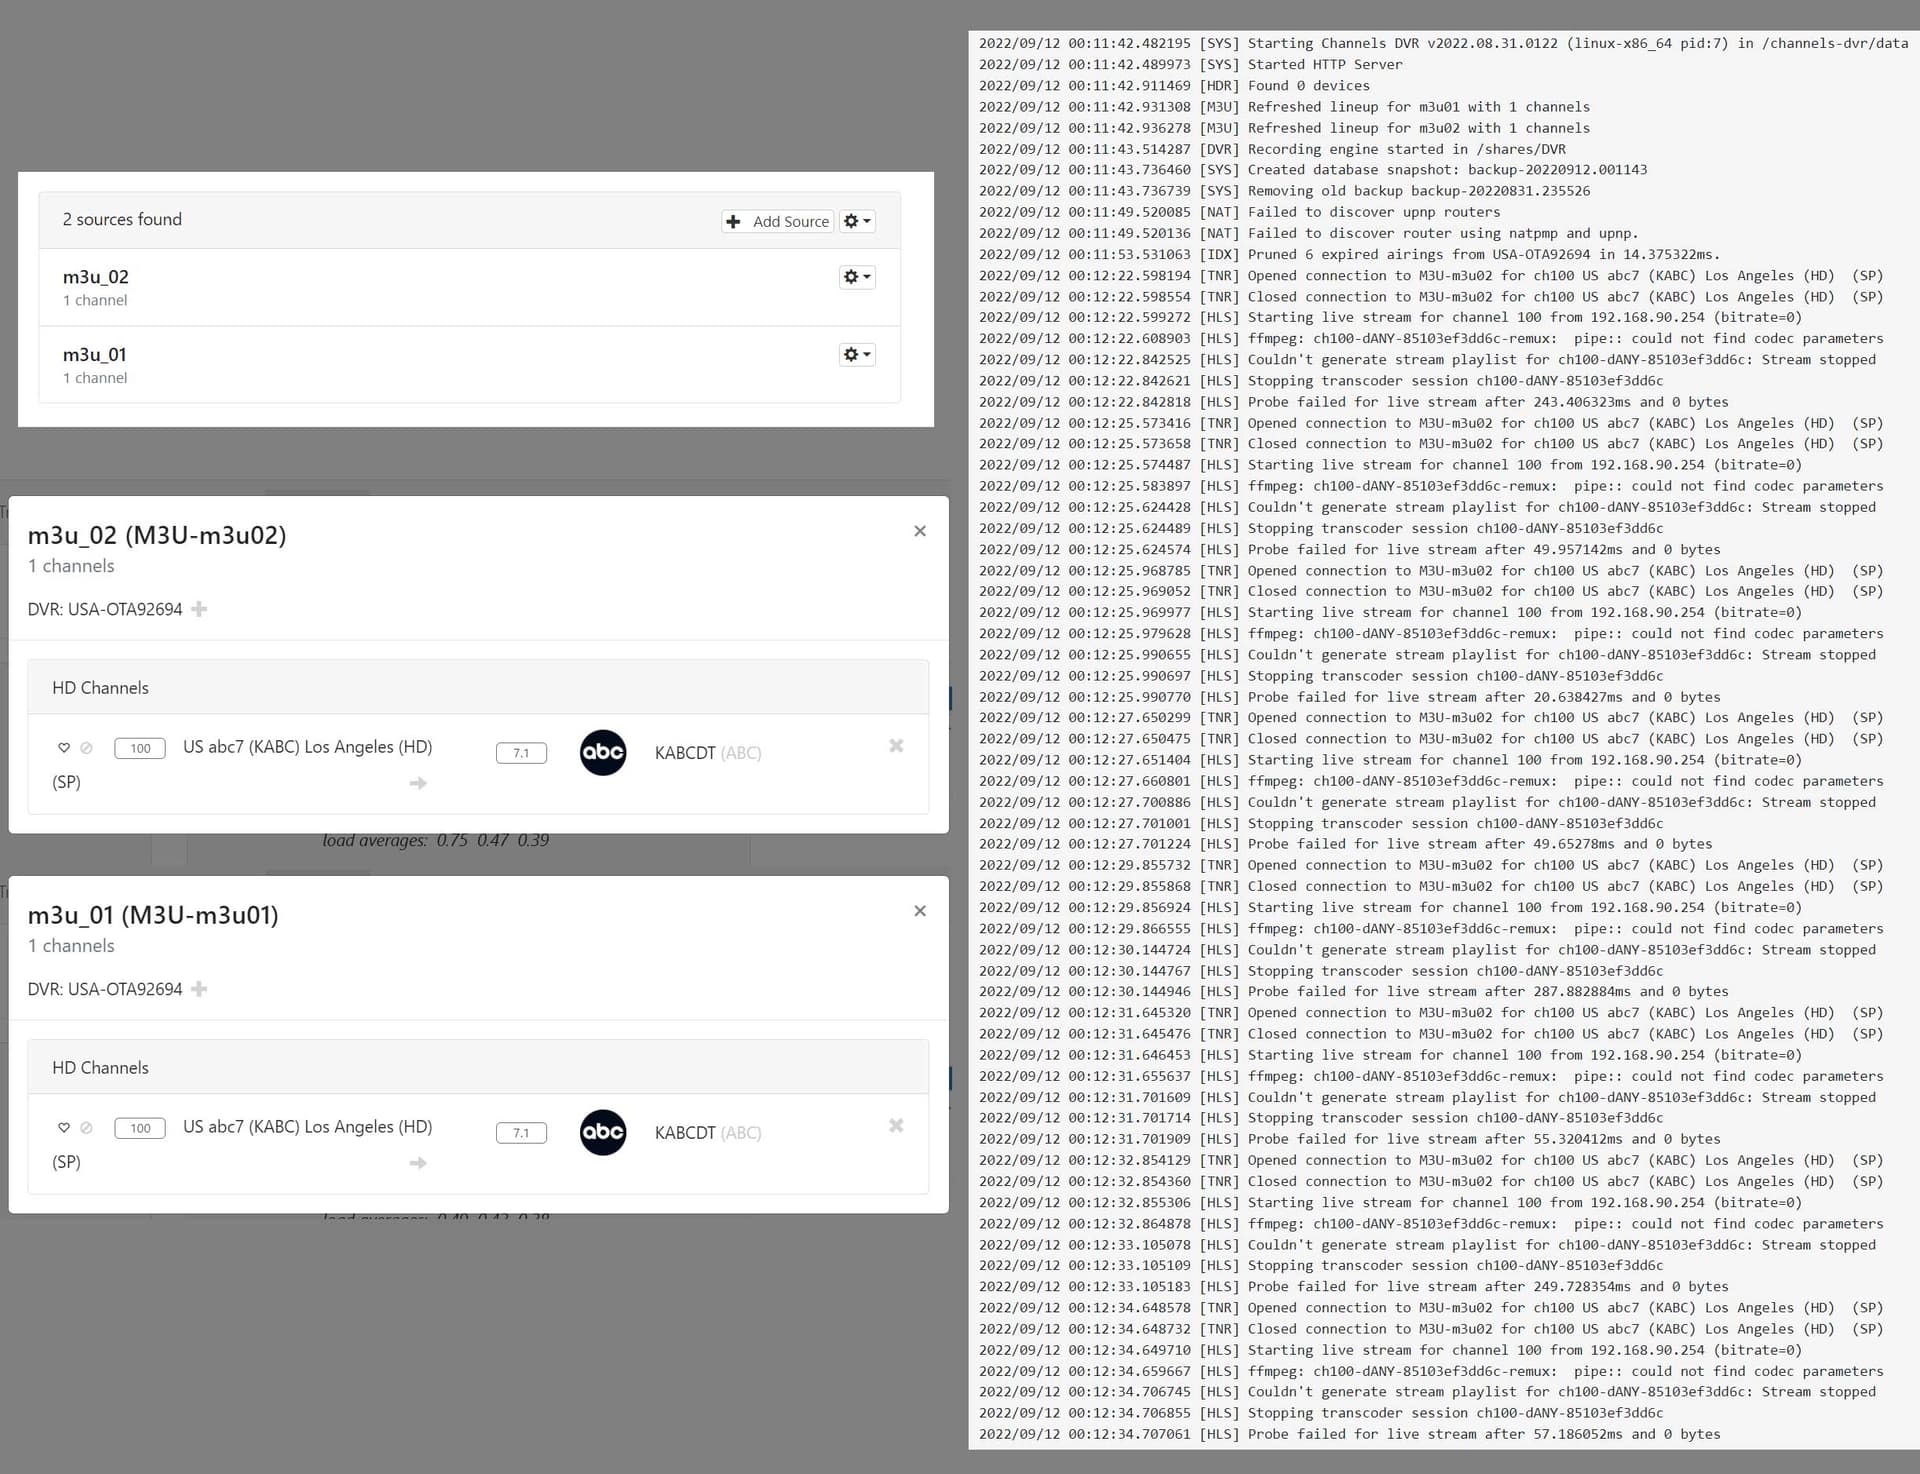The height and width of the screenshot is (1474, 1920).
Task: Click the mapping arrow in m3u_01 channel row
Action: point(418,1163)
